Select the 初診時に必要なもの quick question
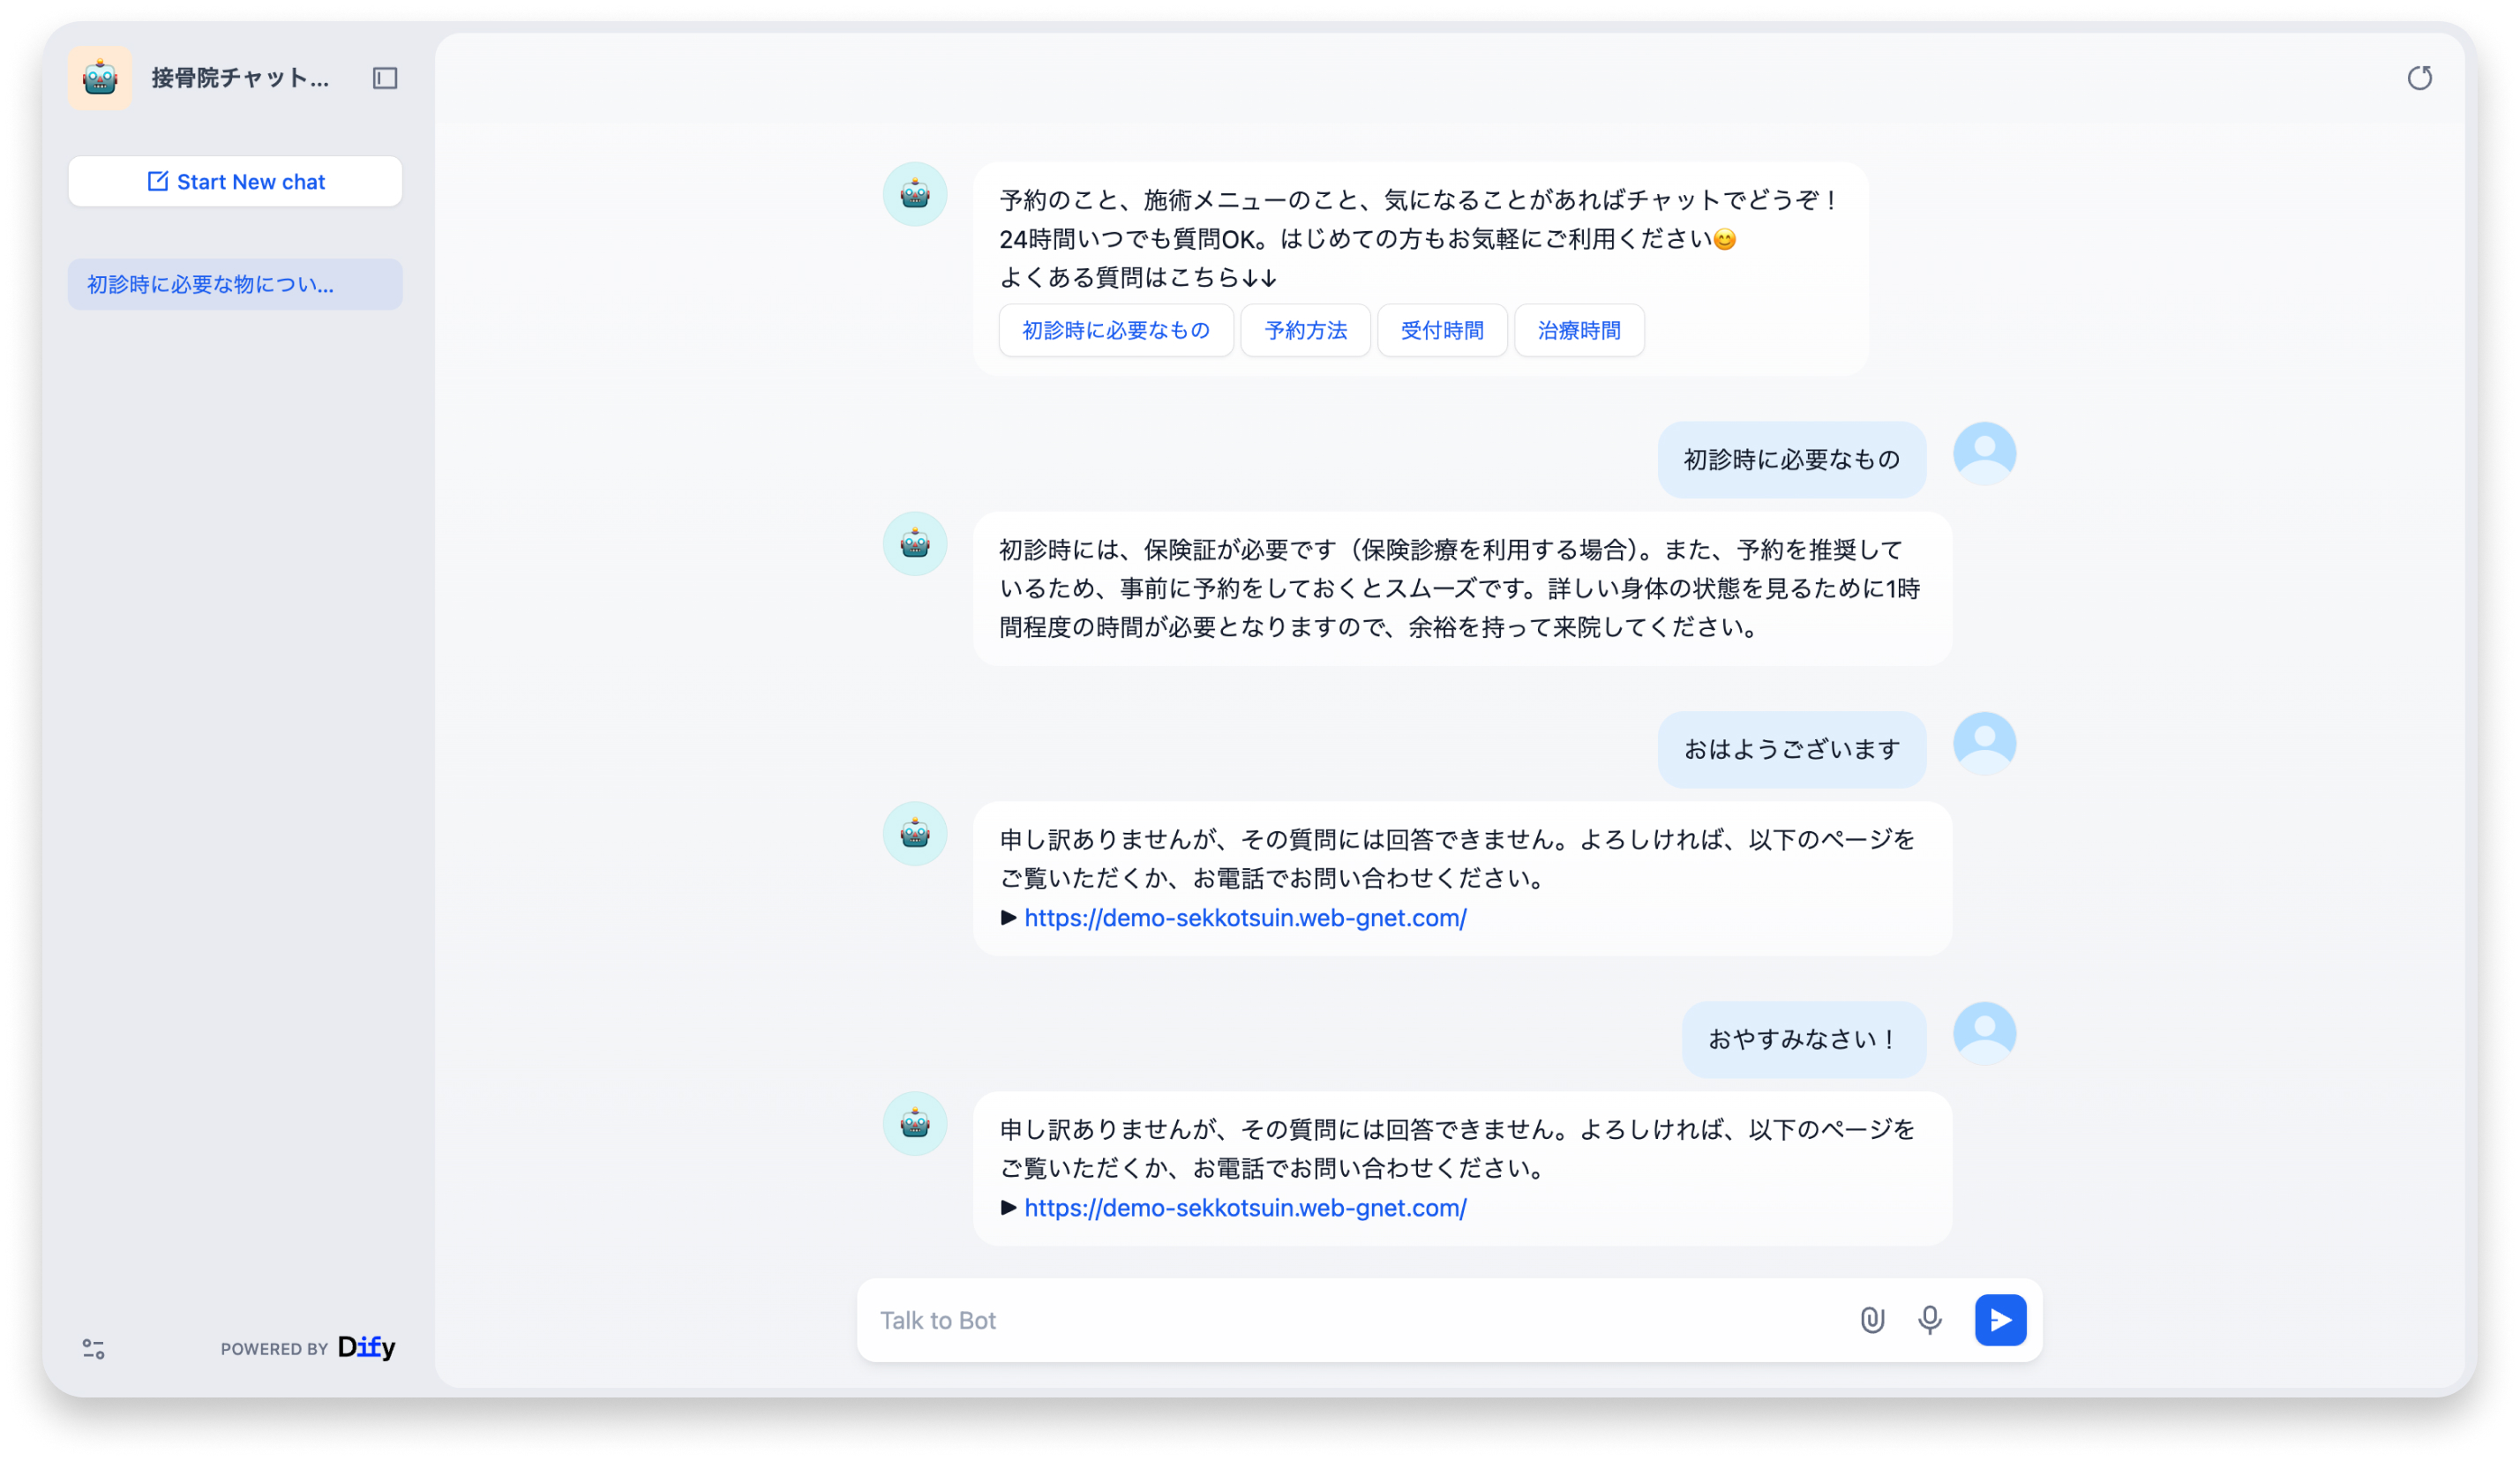The height and width of the screenshot is (1461, 2520). (x=1115, y=330)
